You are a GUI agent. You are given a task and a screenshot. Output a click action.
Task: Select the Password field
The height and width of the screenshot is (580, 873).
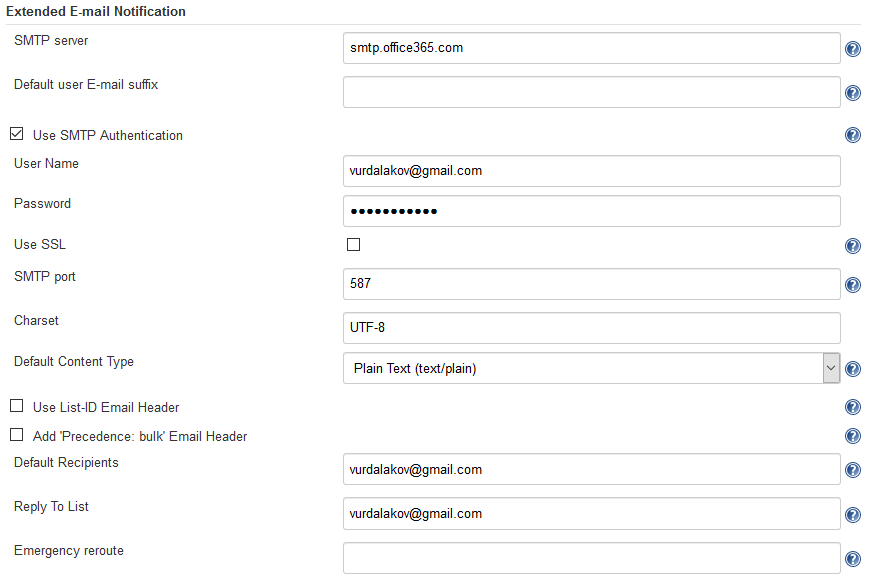pyautogui.click(x=590, y=211)
